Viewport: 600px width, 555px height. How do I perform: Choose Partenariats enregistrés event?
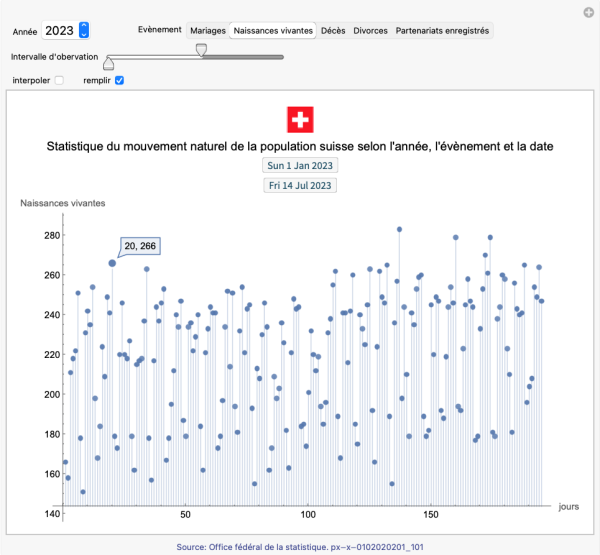click(442, 31)
